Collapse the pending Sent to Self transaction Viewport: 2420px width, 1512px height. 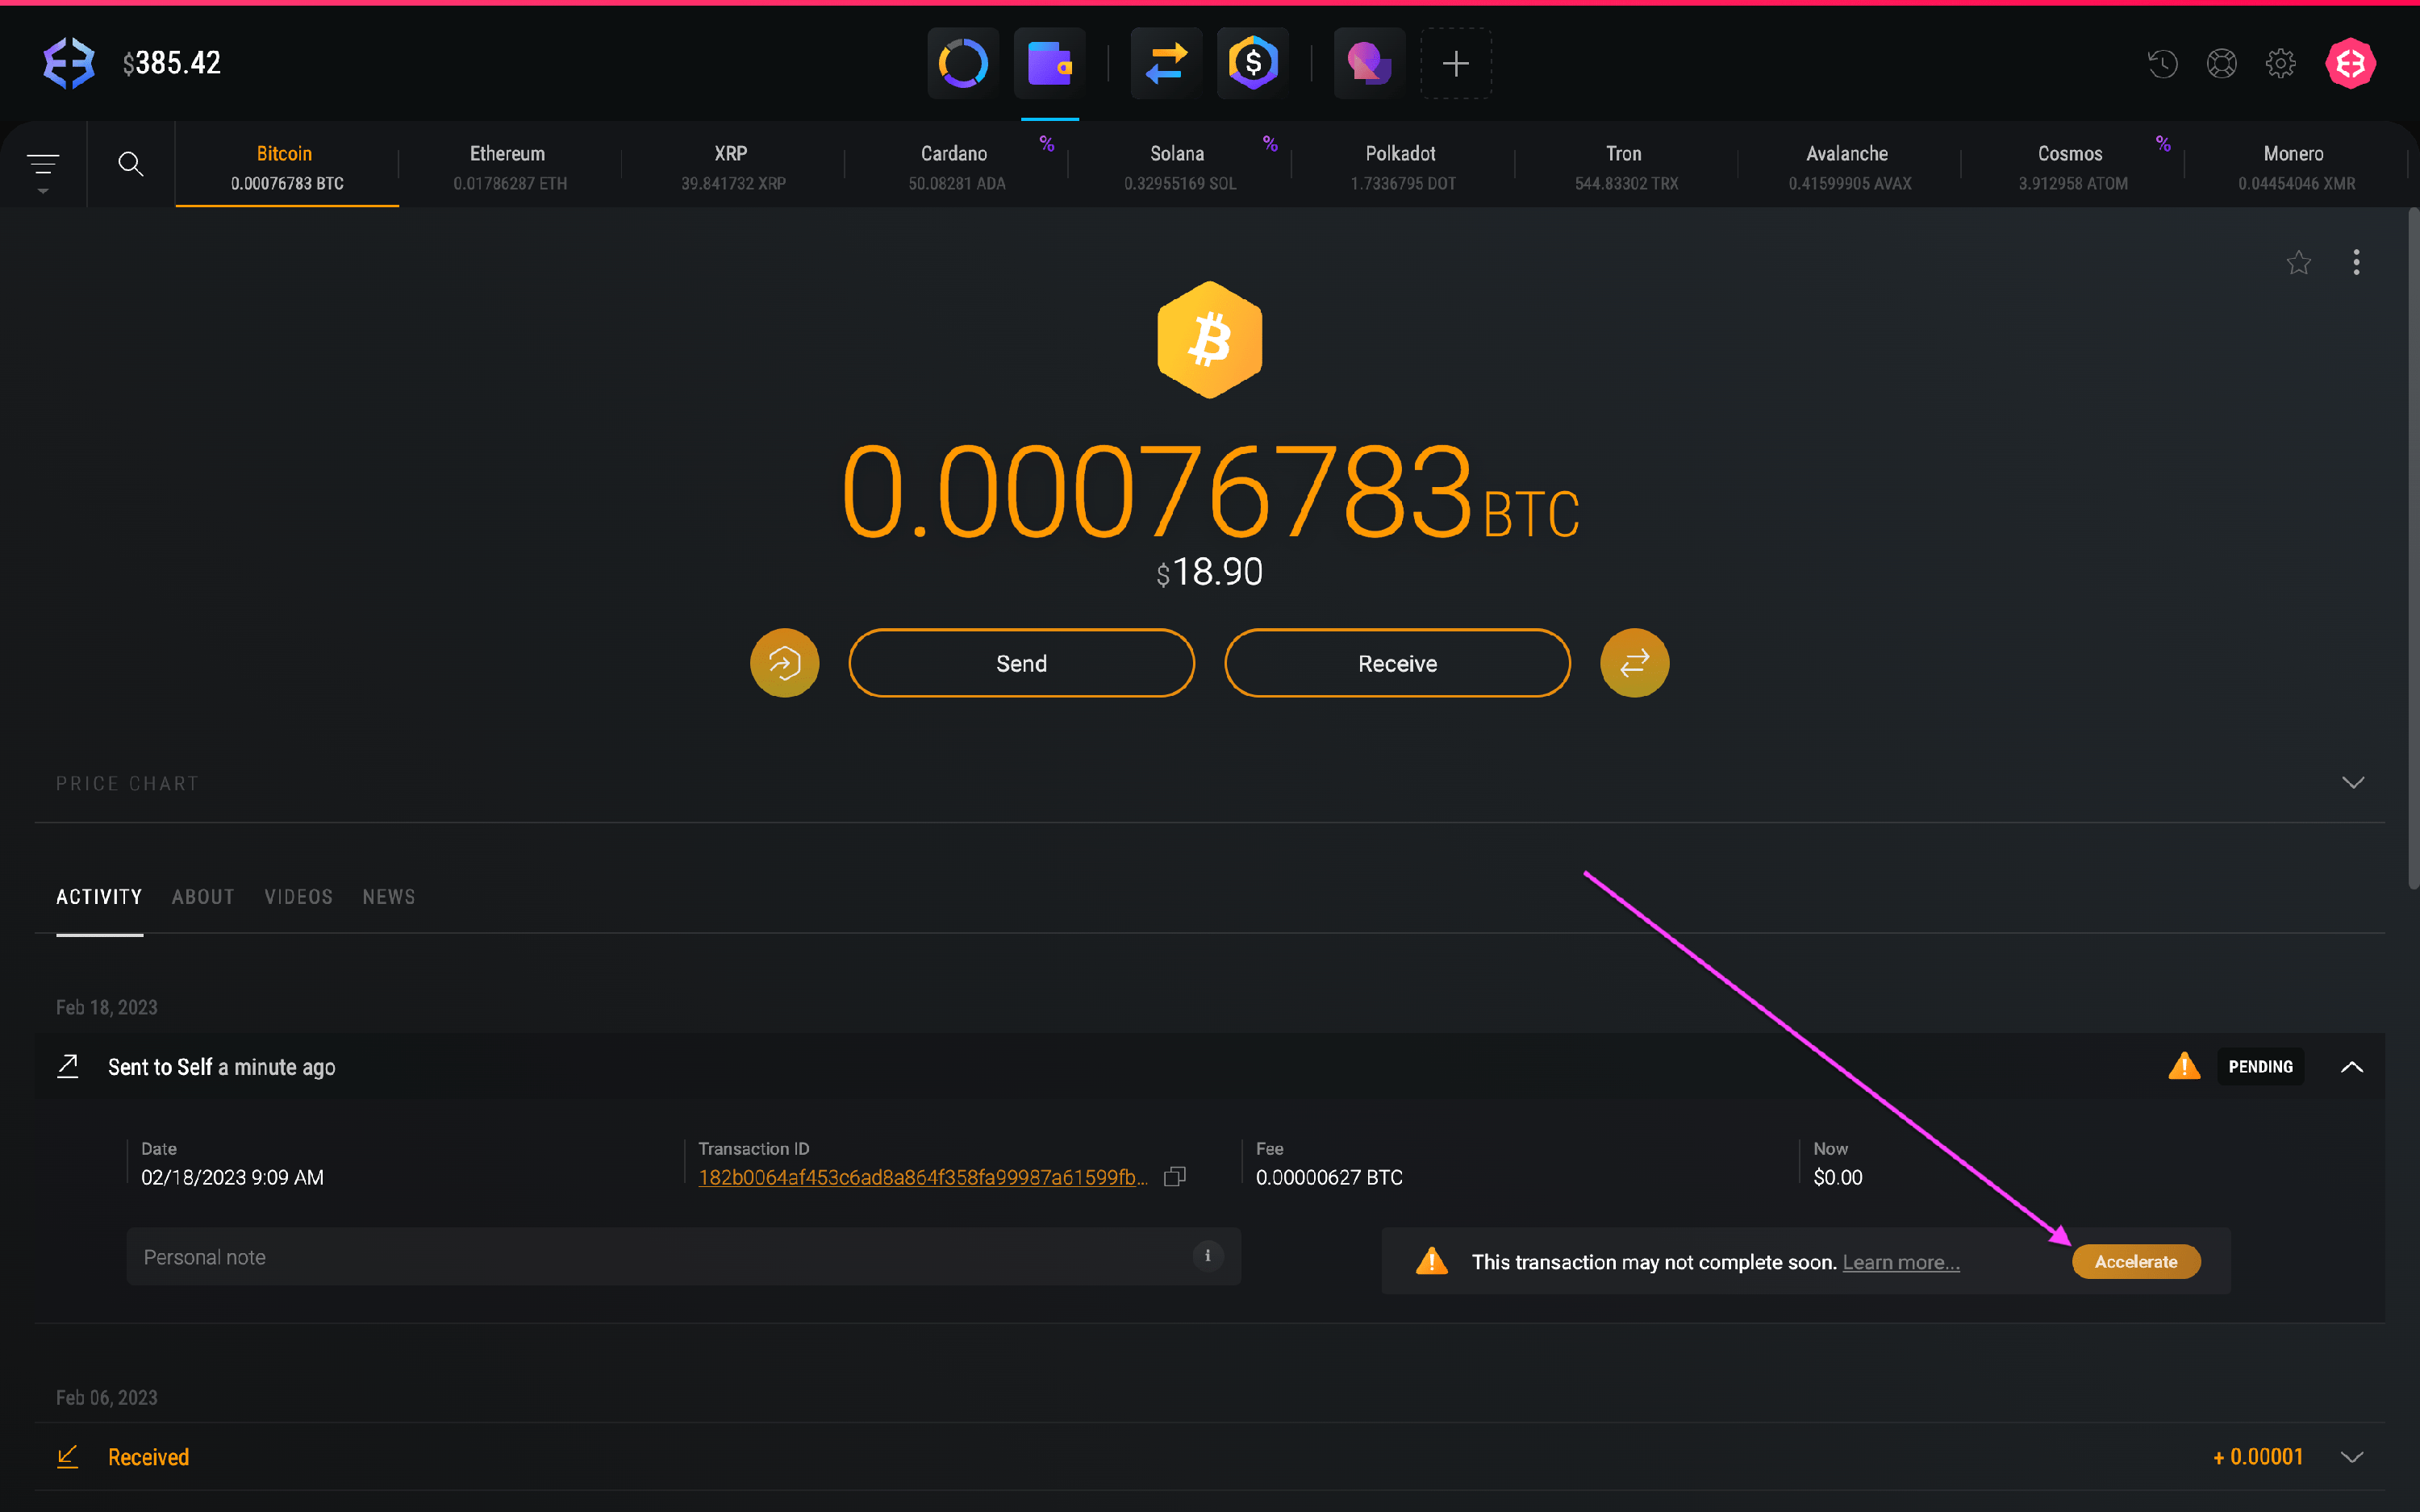(x=2351, y=1067)
